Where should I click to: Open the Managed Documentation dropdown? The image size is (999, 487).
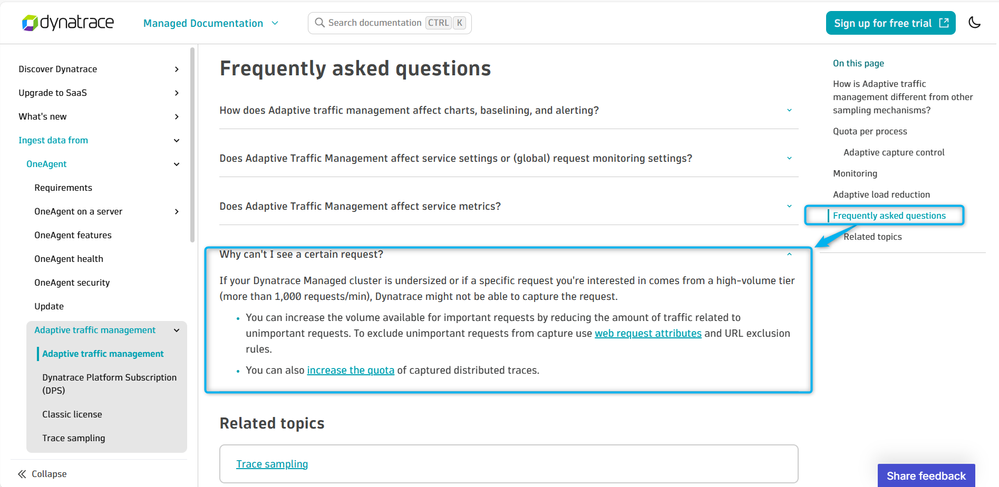pyautogui.click(x=211, y=23)
